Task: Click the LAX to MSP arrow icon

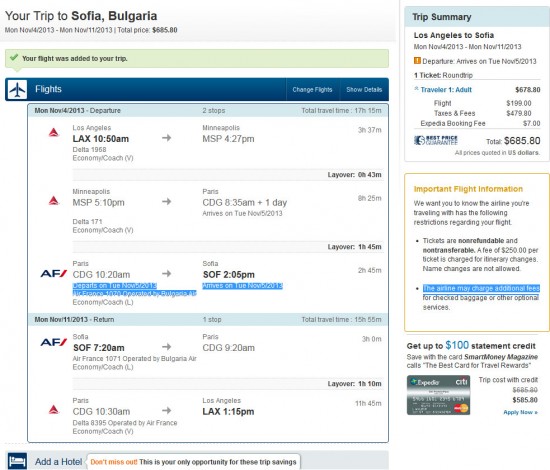Action: tap(167, 138)
